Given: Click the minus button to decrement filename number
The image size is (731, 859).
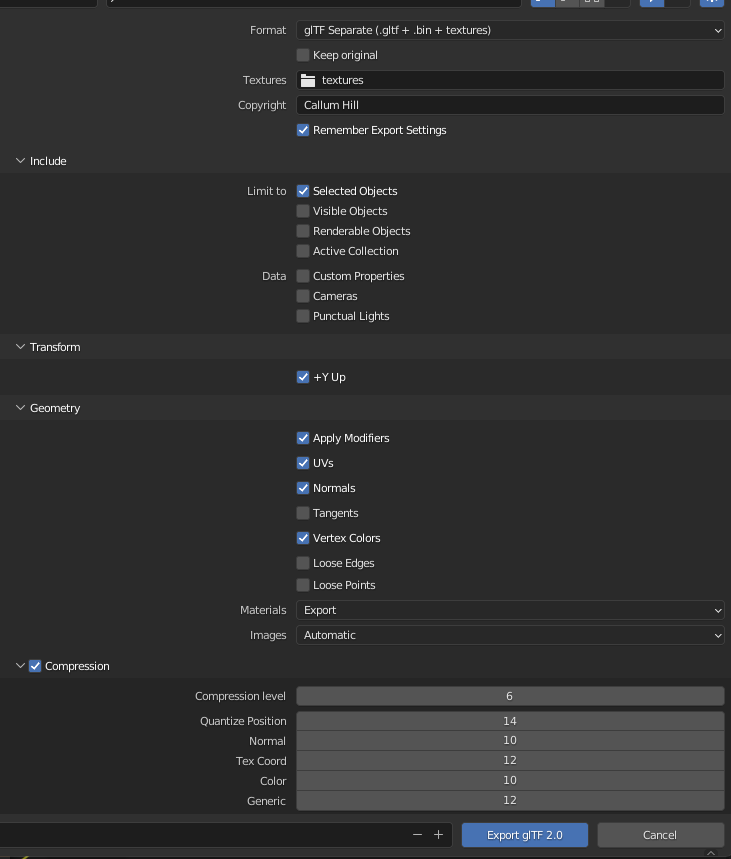Looking at the screenshot, I should click(417, 834).
